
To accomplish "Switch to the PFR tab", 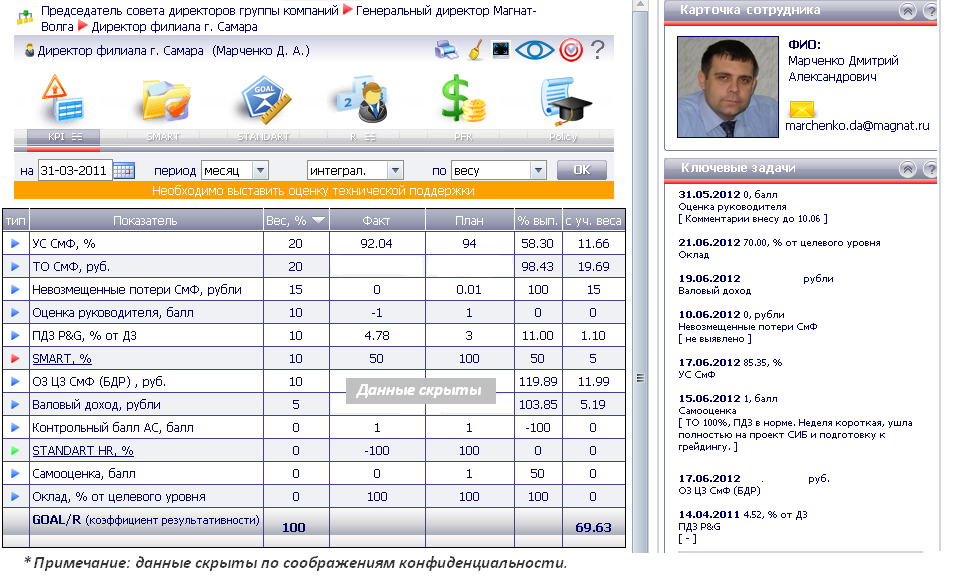I will 463,137.
